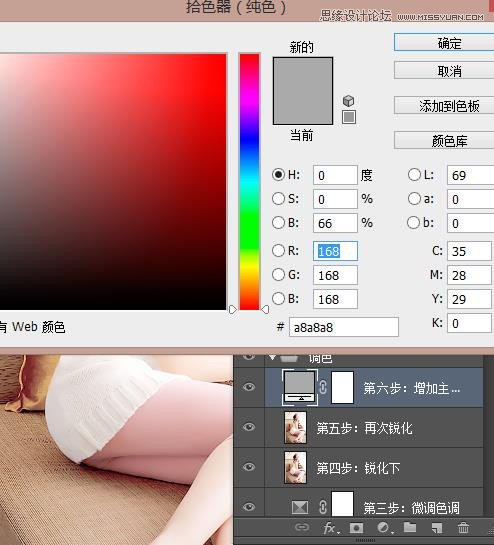
Task: Click the link layers icon at the panel bottom
Action: click(x=302, y=527)
